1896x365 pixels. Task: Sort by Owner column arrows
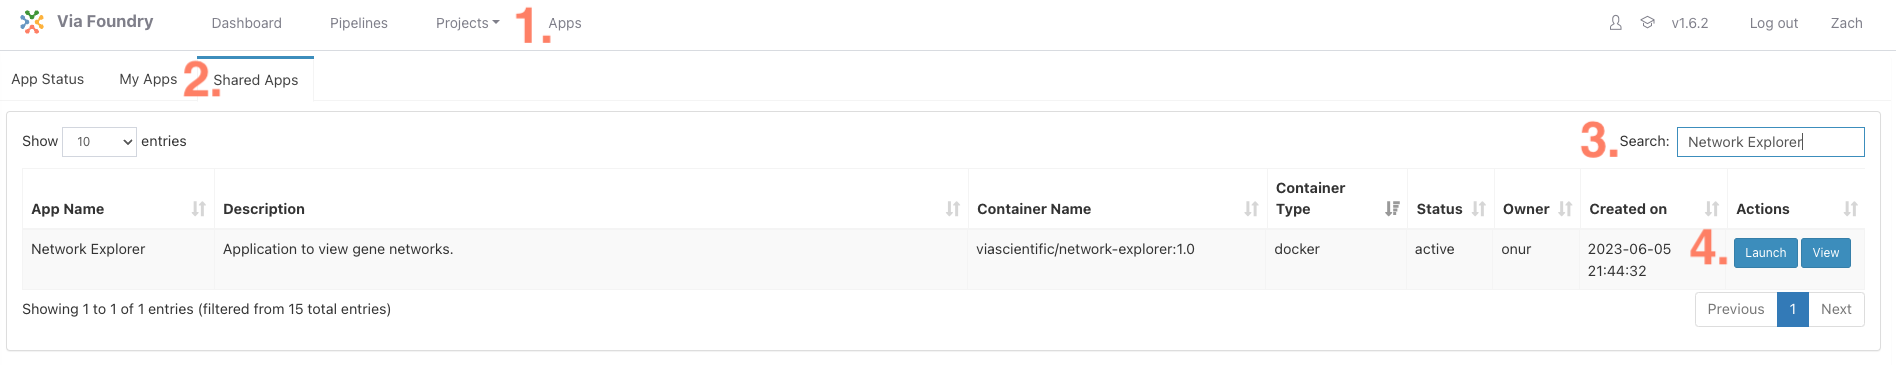tap(1565, 209)
